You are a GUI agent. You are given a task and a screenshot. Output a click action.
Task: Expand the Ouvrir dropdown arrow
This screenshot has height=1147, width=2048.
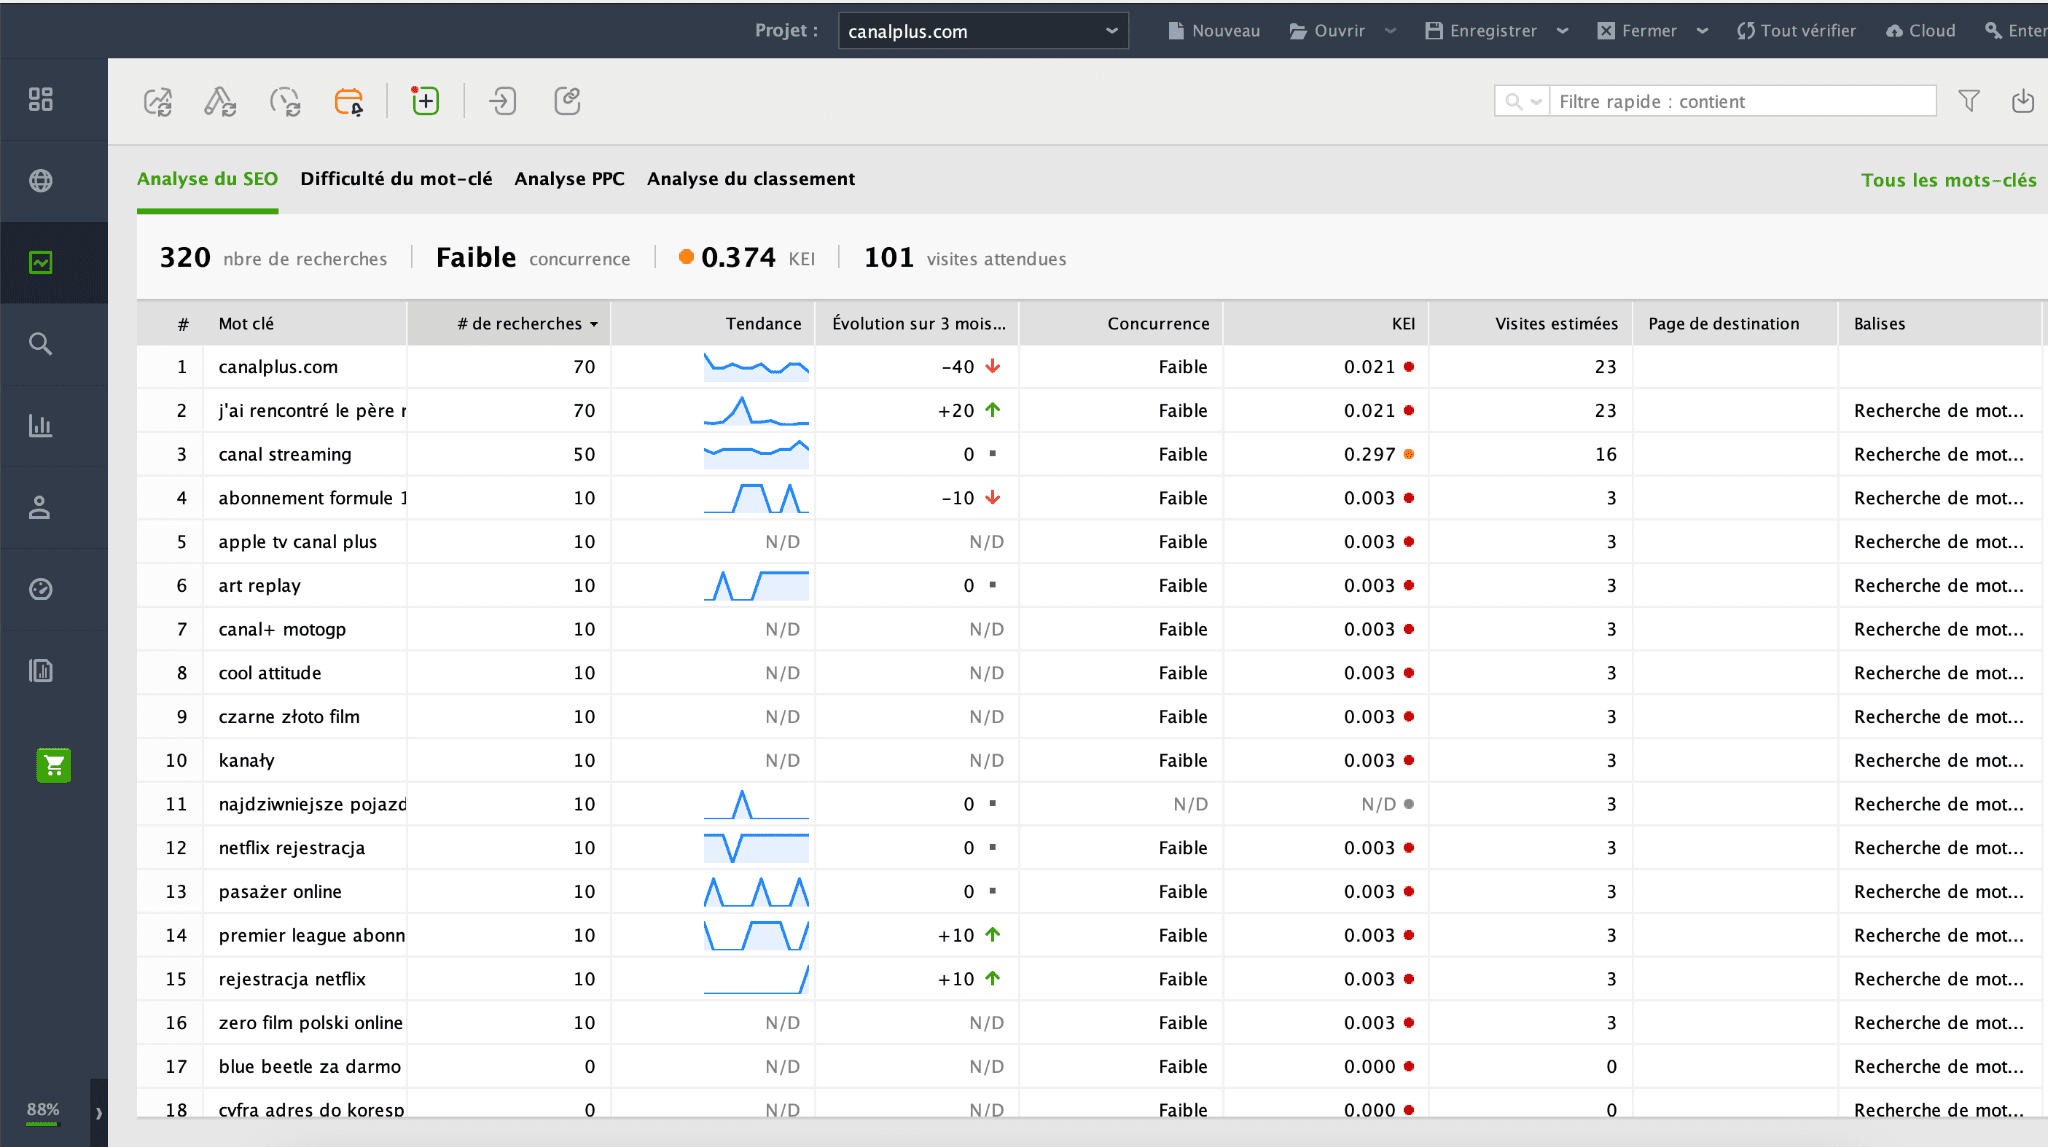coord(1390,31)
